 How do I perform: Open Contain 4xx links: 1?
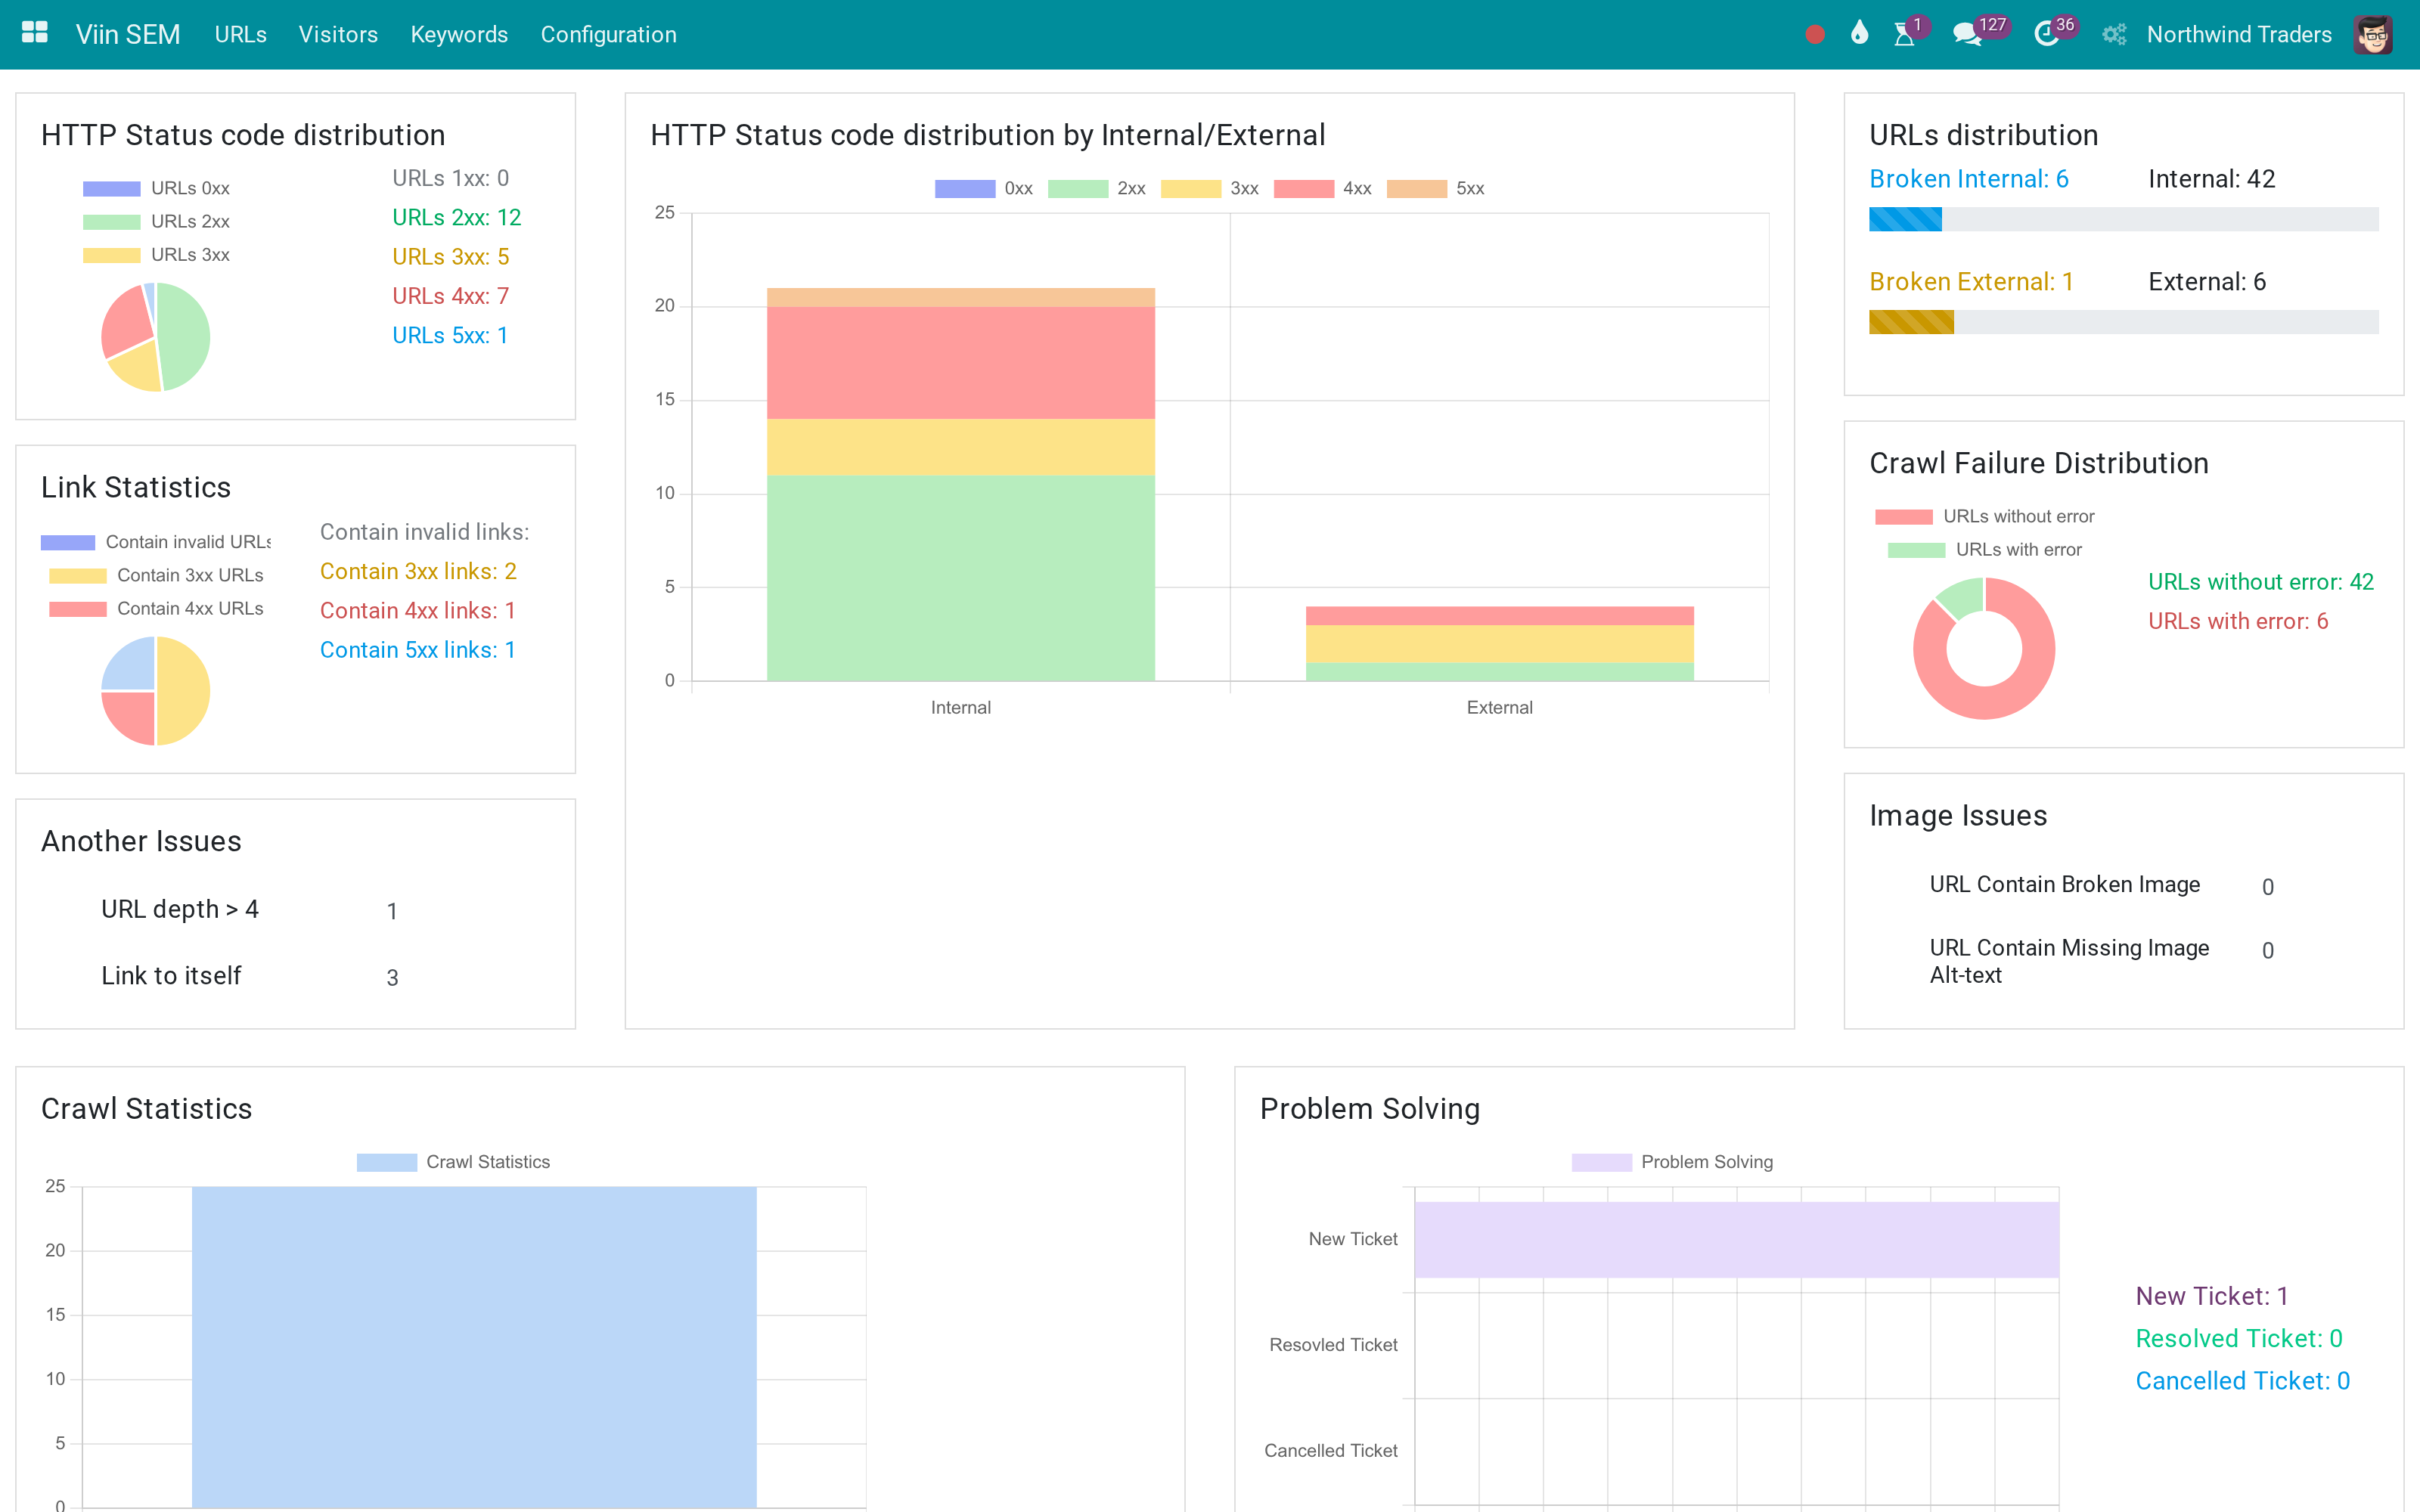(x=418, y=610)
